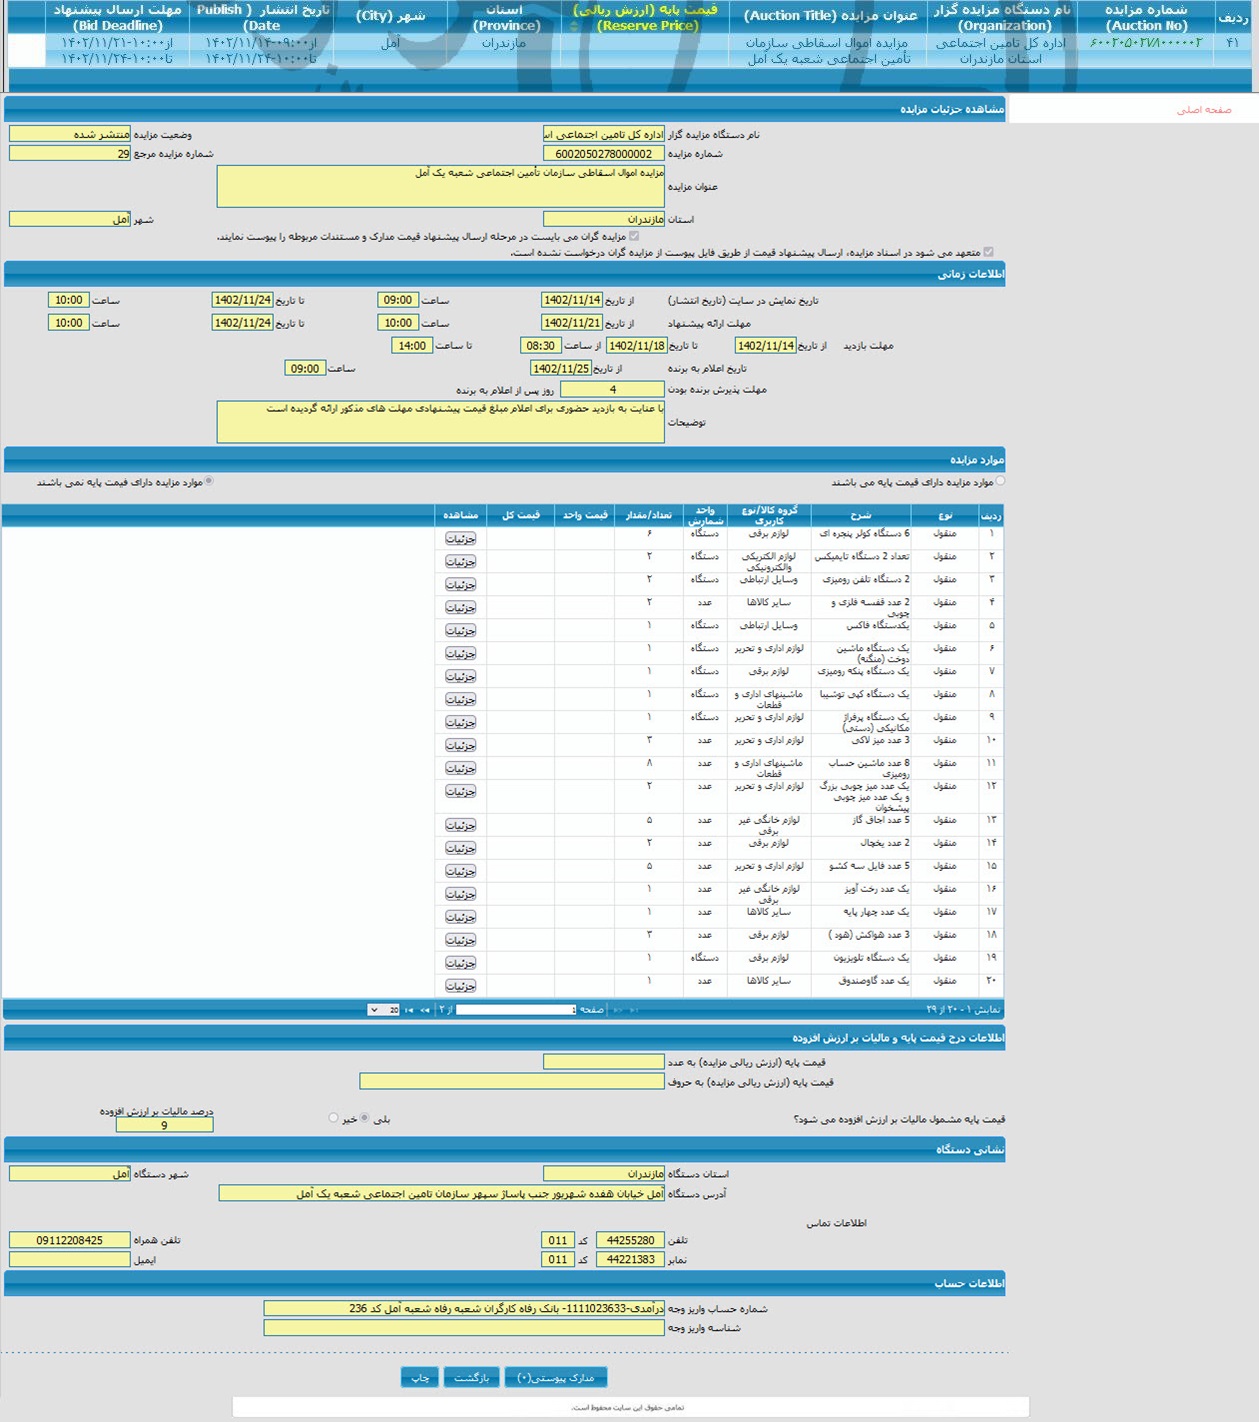
Task: Open rows-per-page dropdown showing 20
Action: pos(384,1010)
